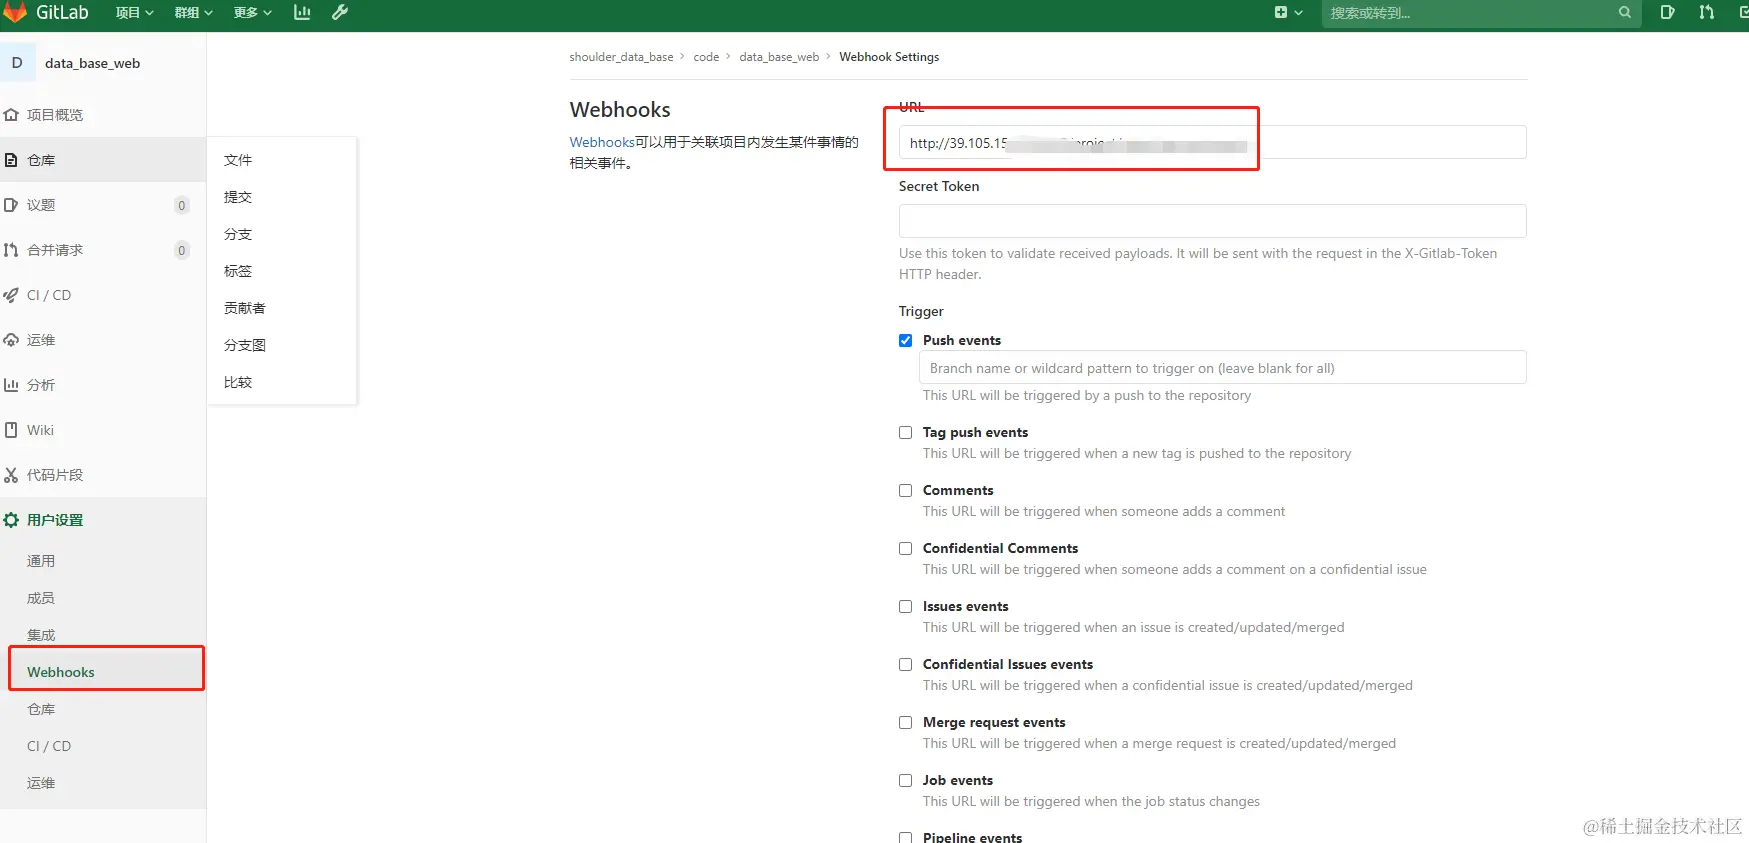Image resolution: width=1749 pixels, height=843 pixels.
Task: Click the 合并请求 count badge 0
Action: click(181, 250)
